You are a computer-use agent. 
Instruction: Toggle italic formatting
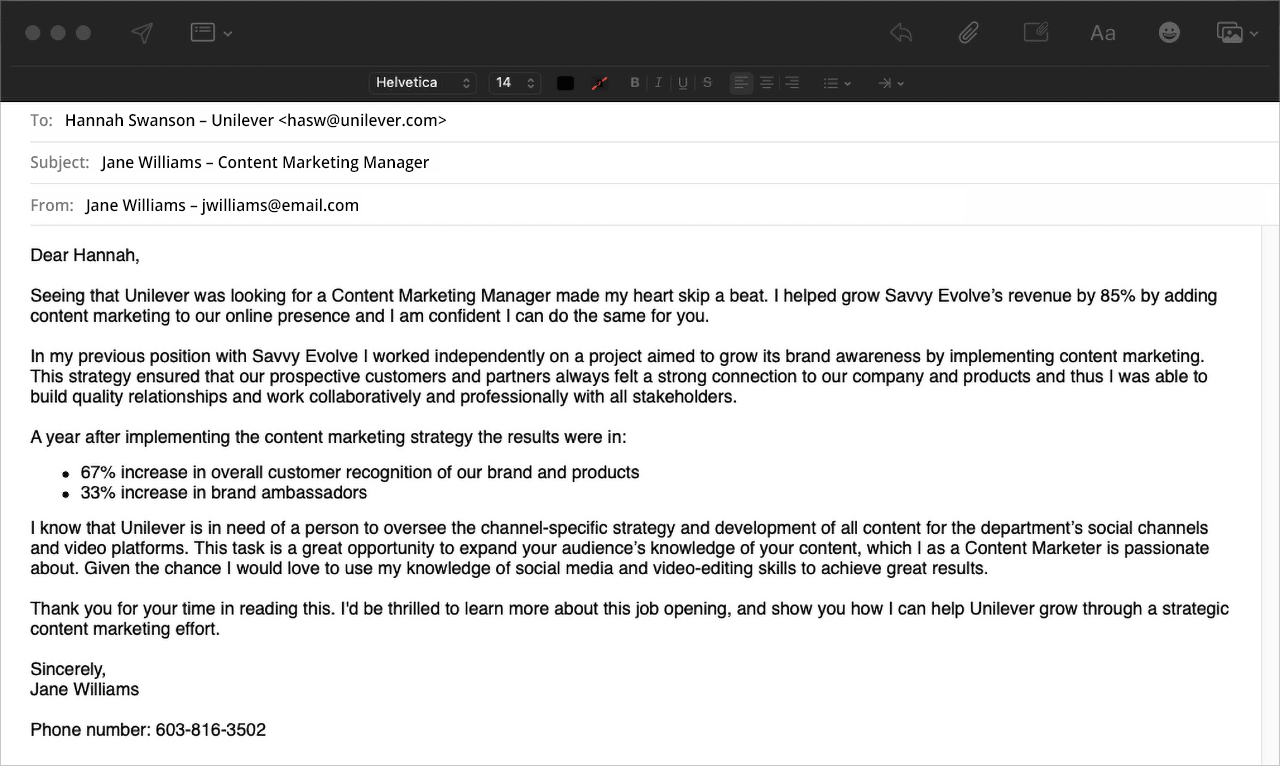tap(658, 83)
